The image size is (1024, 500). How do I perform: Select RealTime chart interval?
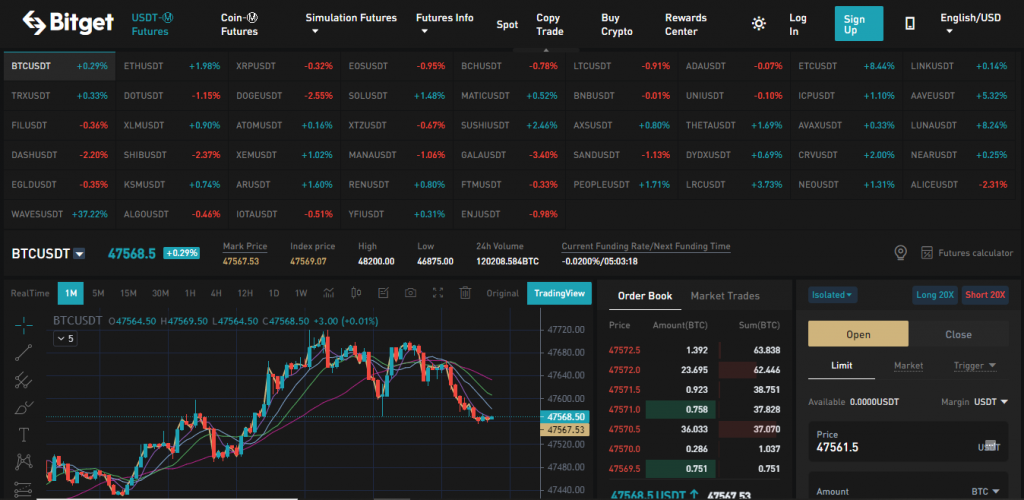(x=30, y=293)
